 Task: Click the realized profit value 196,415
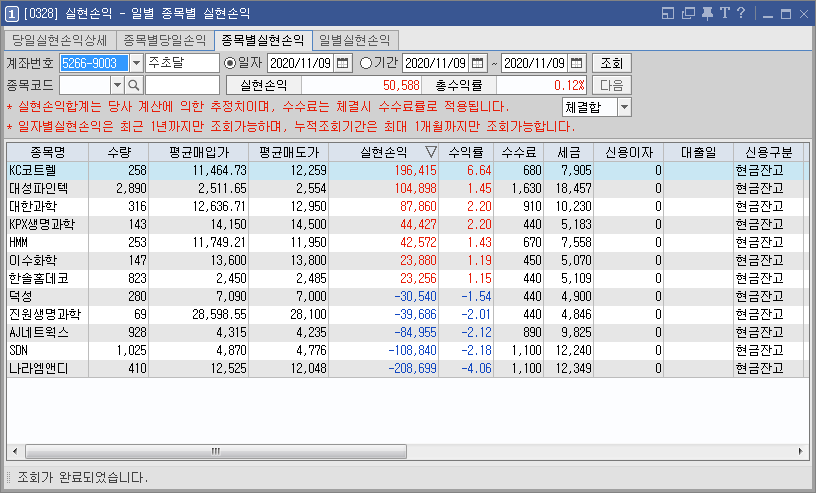coord(415,171)
